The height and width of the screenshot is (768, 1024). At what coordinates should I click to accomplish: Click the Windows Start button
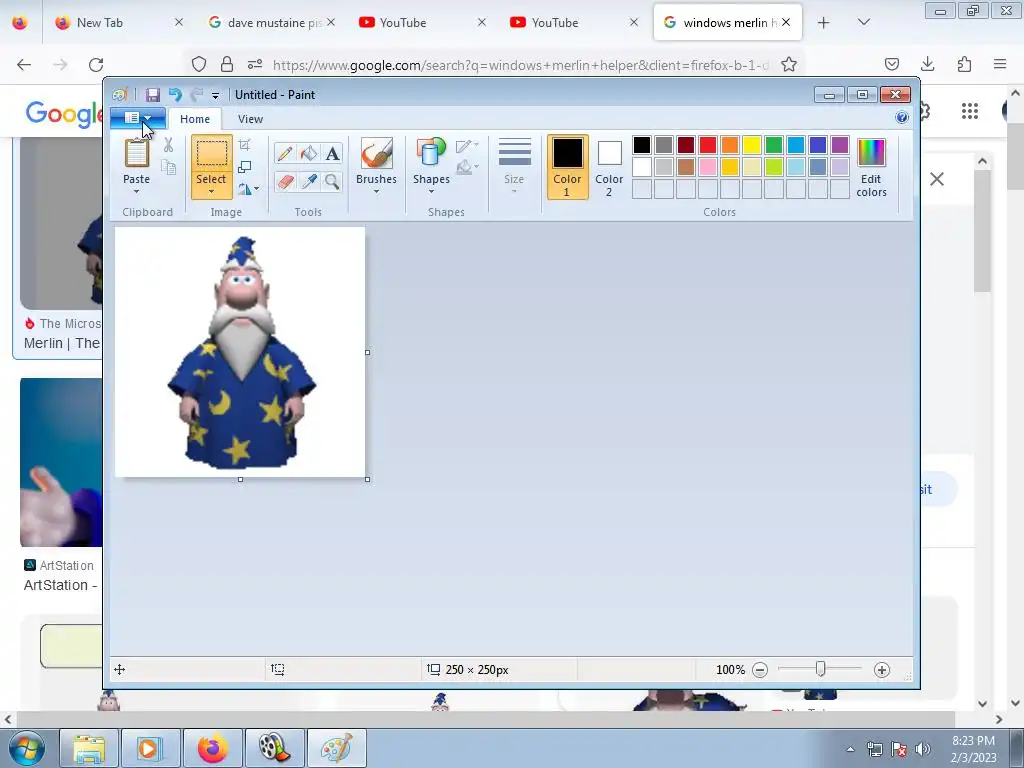(x=27, y=748)
